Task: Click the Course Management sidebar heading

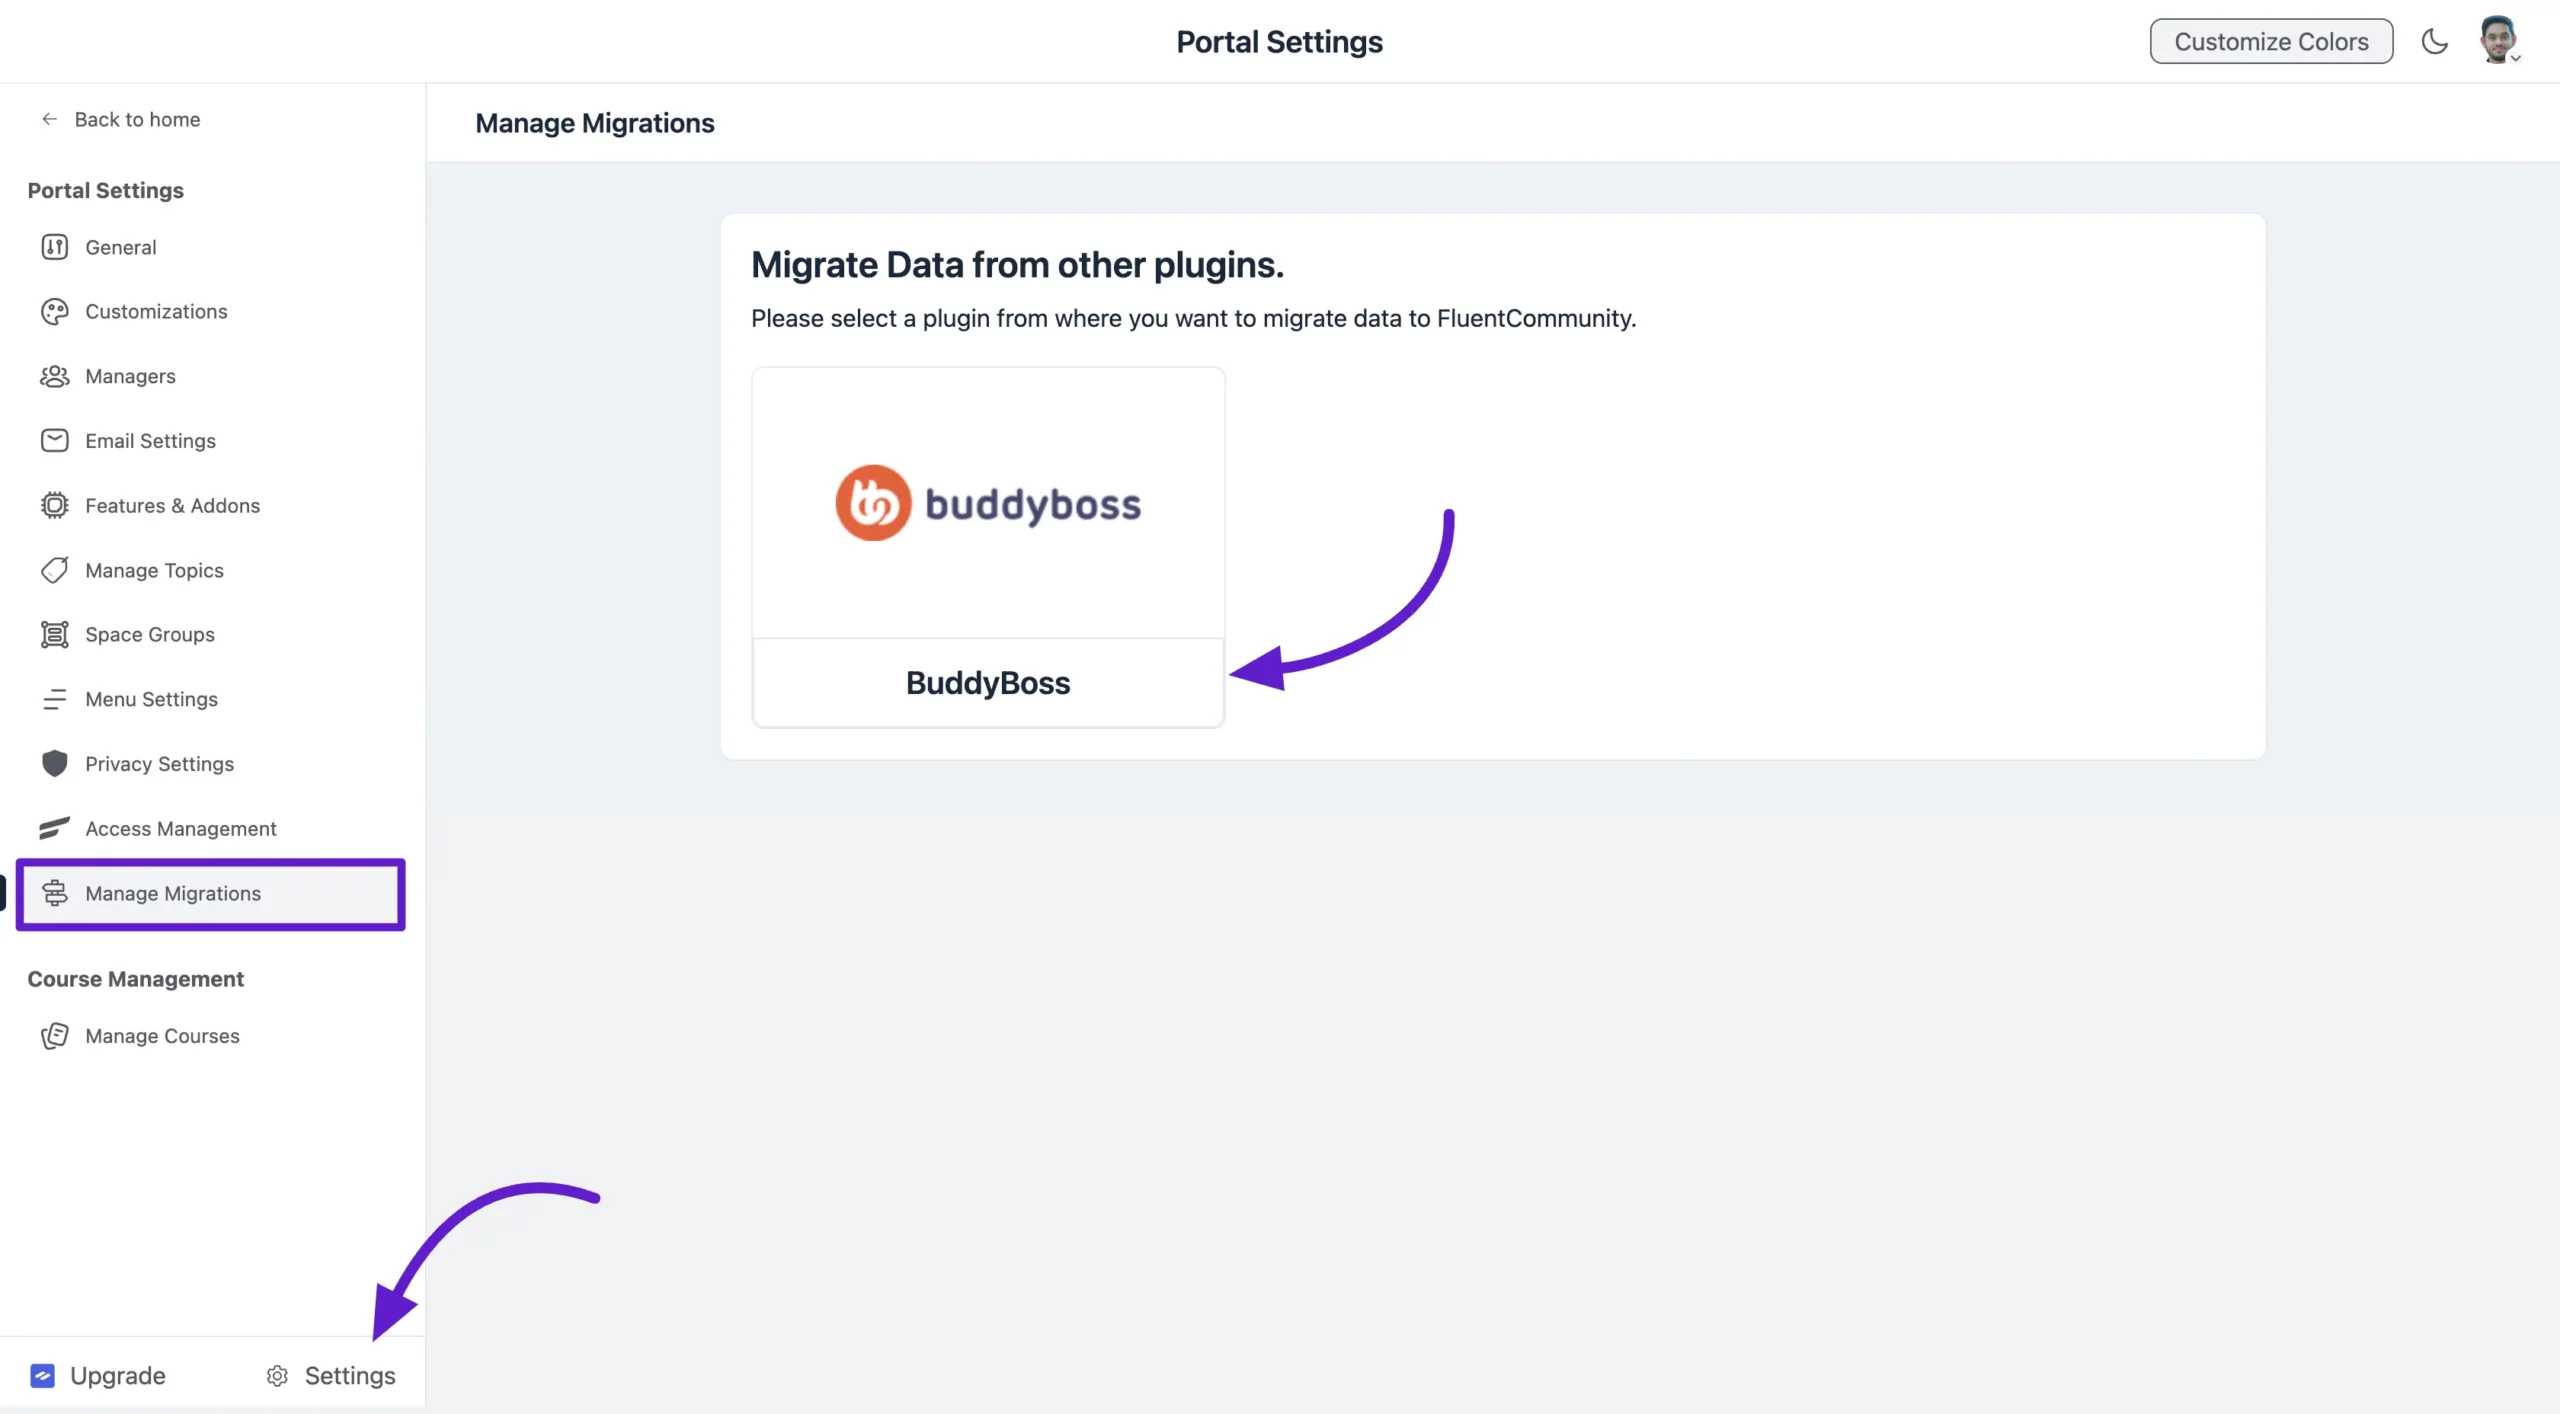Action: [x=136, y=979]
